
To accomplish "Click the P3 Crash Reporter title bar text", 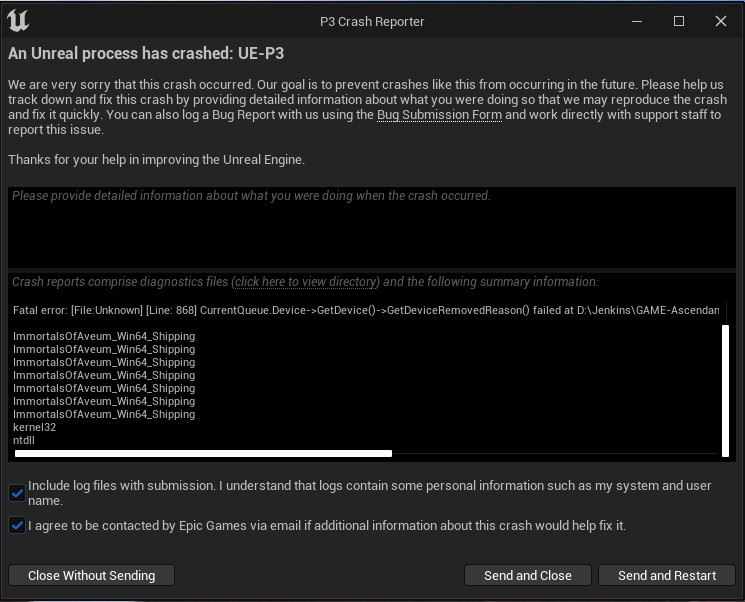I will click(x=372, y=21).
